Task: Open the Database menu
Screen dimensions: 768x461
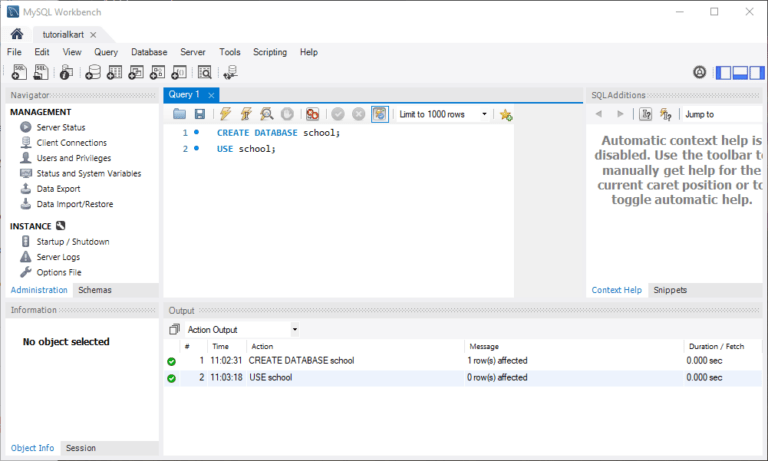Action: pyautogui.click(x=149, y=52)
